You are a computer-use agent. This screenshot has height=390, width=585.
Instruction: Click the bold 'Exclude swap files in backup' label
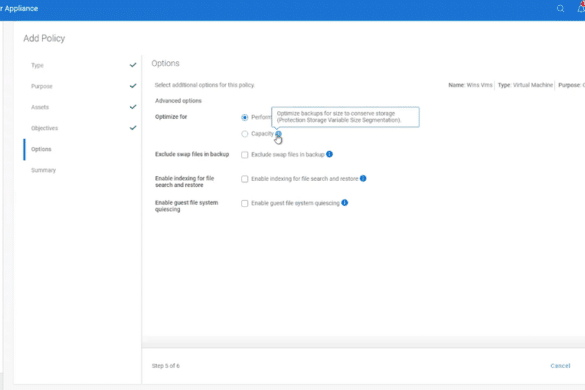(192, 154)
